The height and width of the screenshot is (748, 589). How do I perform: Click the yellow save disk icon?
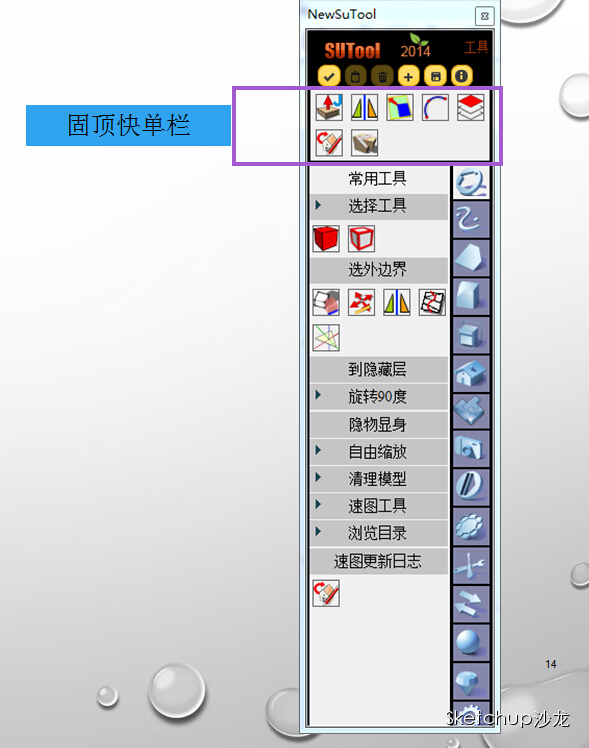(435, 76)
